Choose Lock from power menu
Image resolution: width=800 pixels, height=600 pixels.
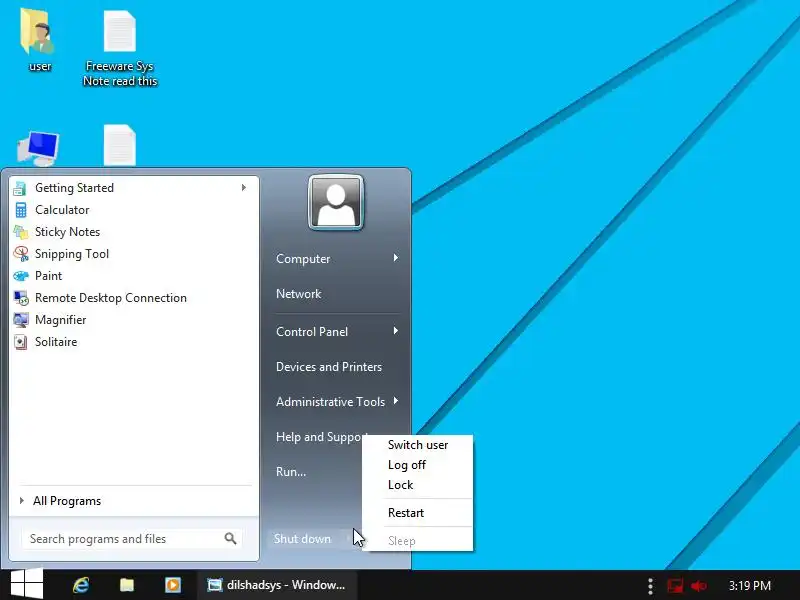418,485
